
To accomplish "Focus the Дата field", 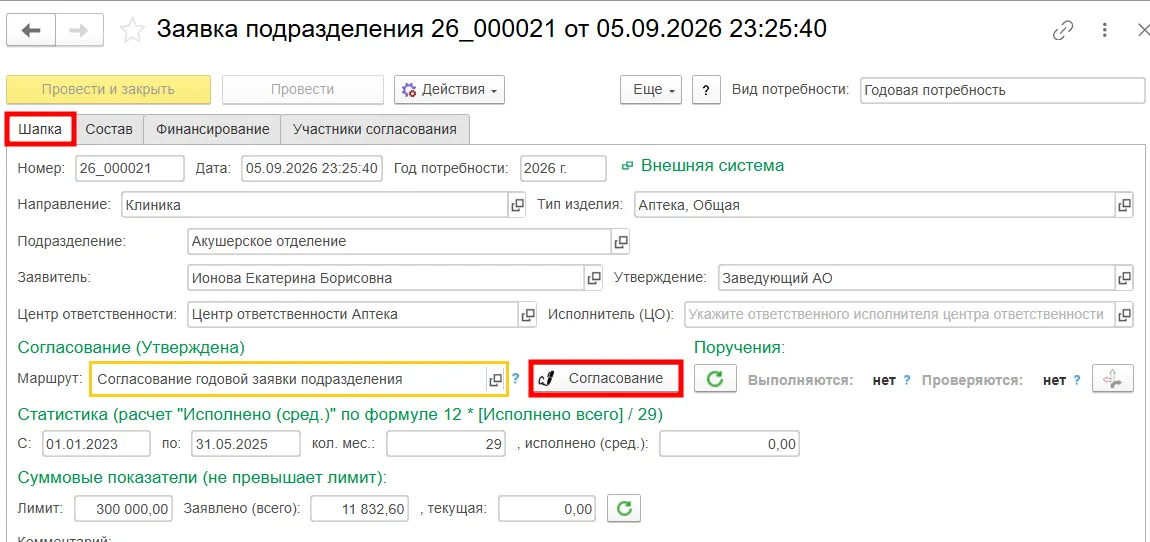I will [312, 168].
